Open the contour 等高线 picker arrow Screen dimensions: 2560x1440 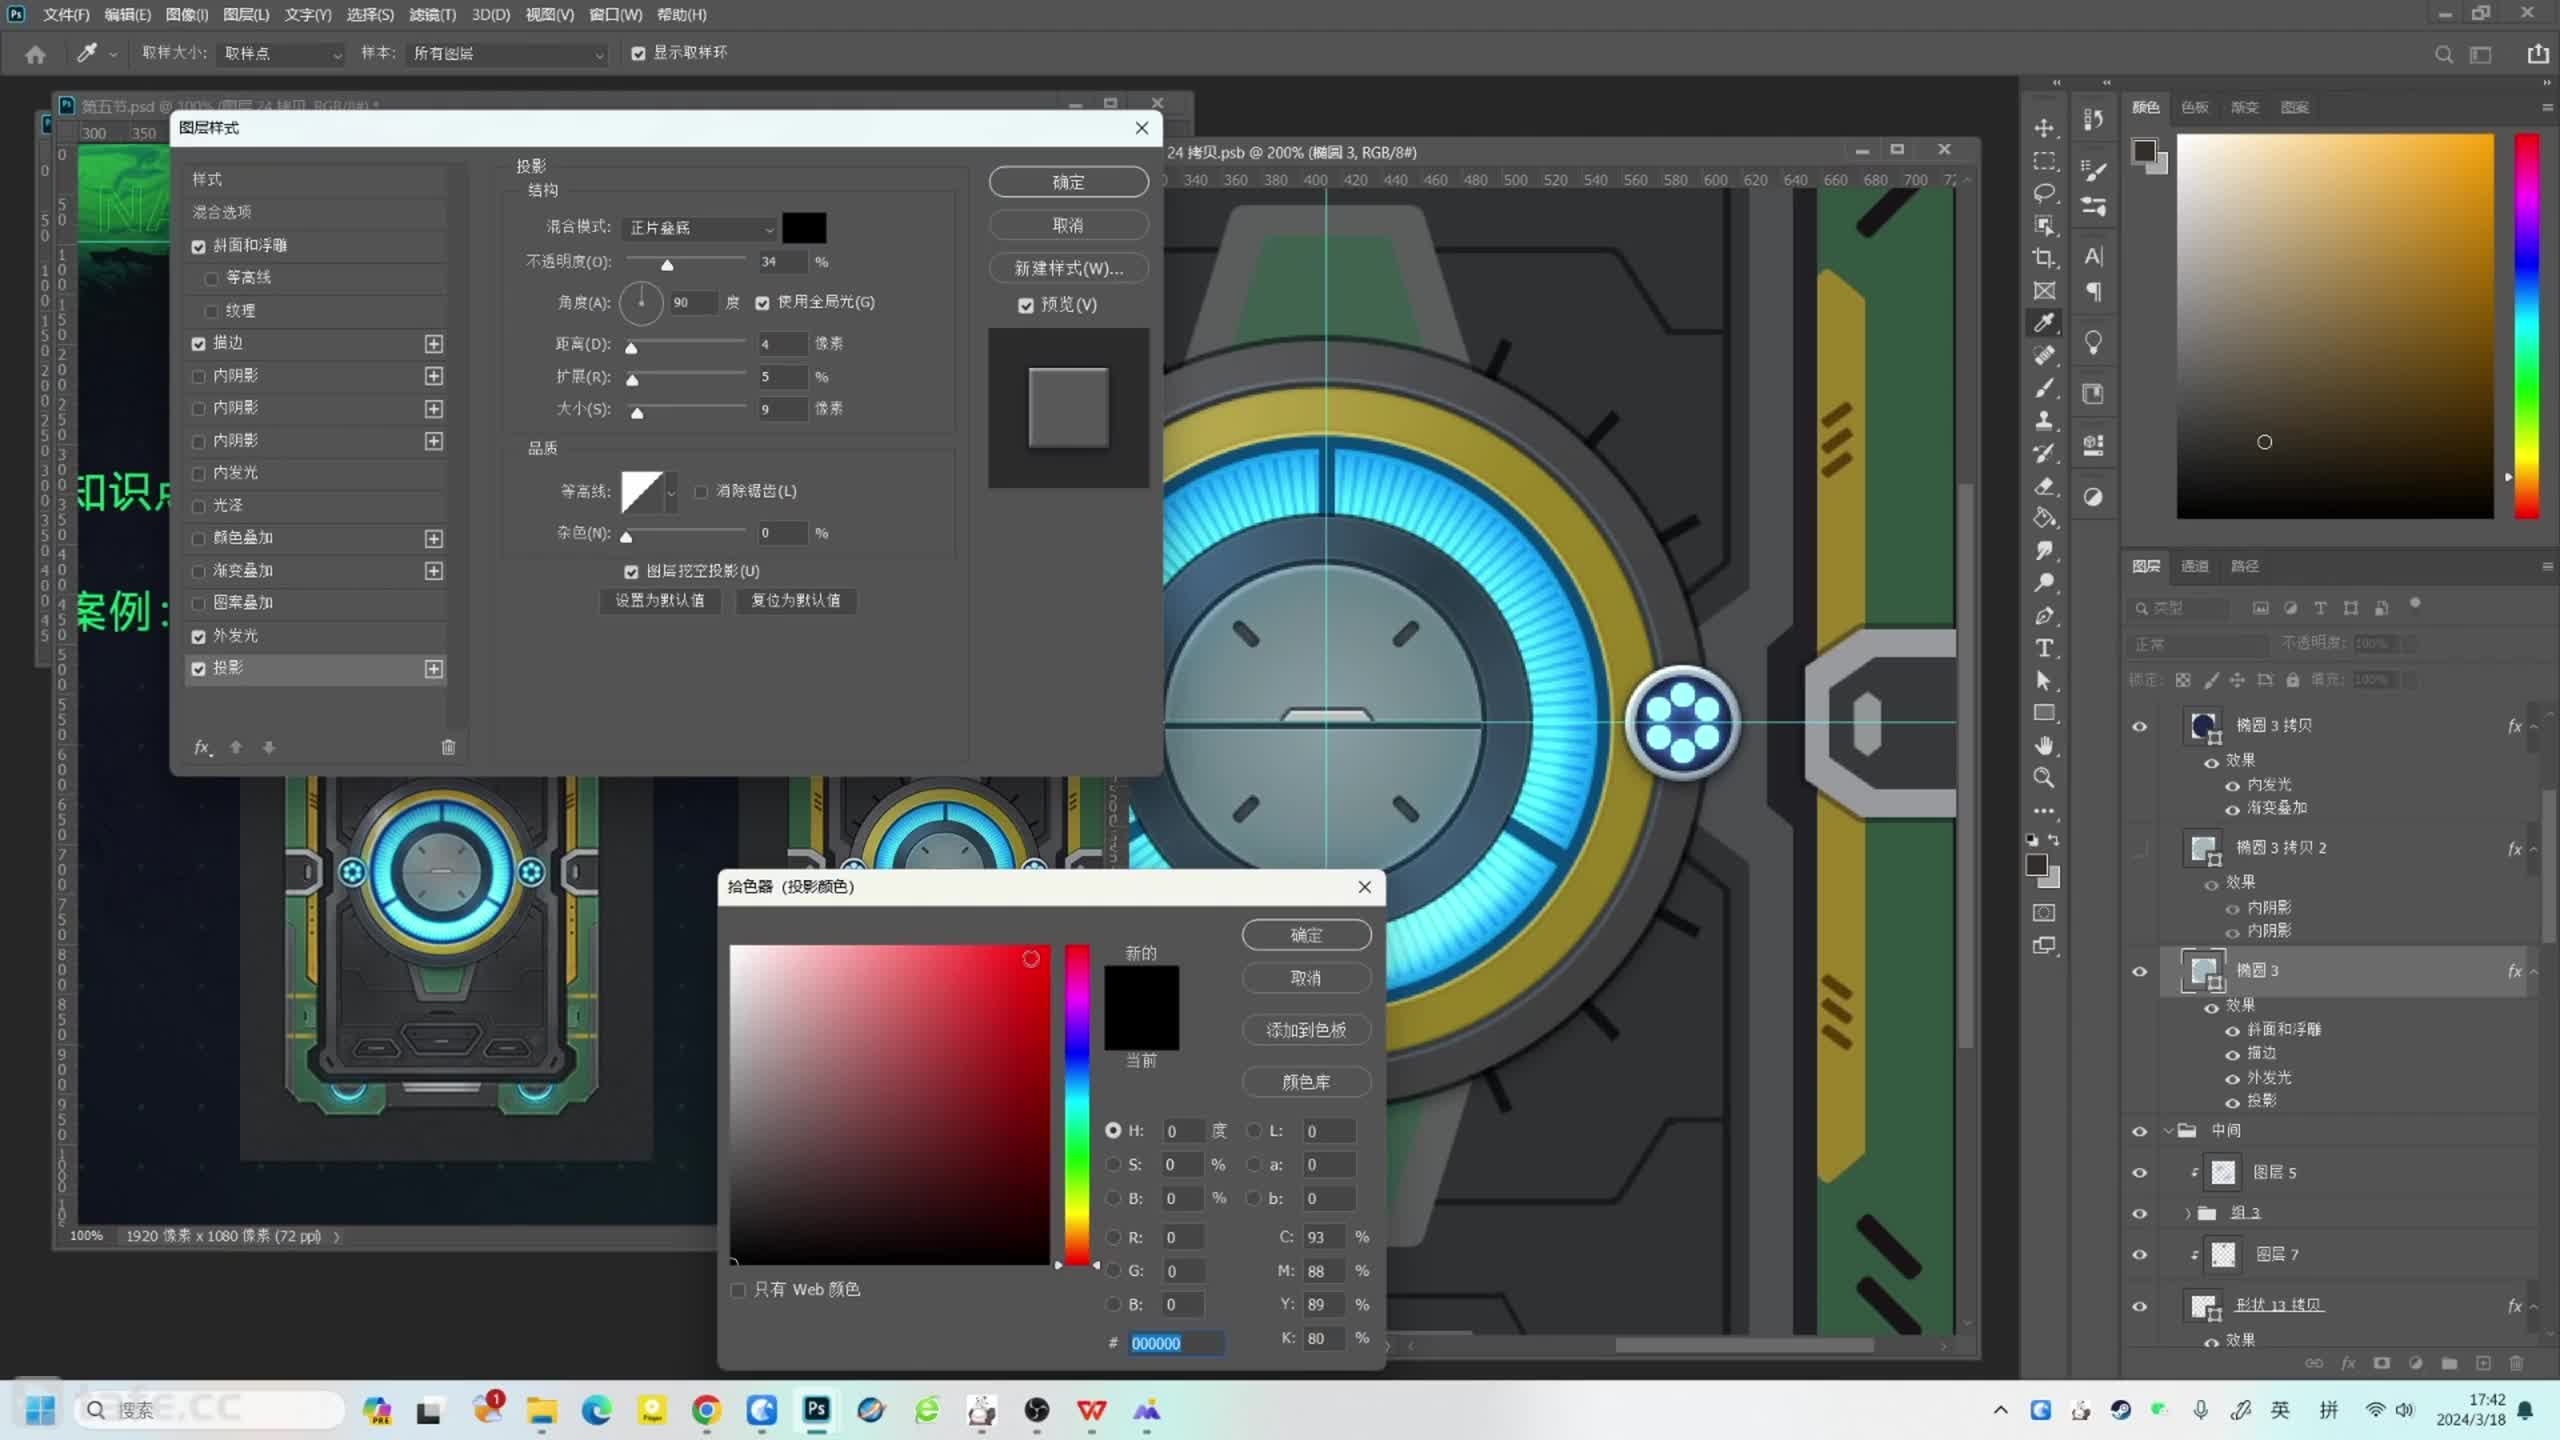coord(671,492)
